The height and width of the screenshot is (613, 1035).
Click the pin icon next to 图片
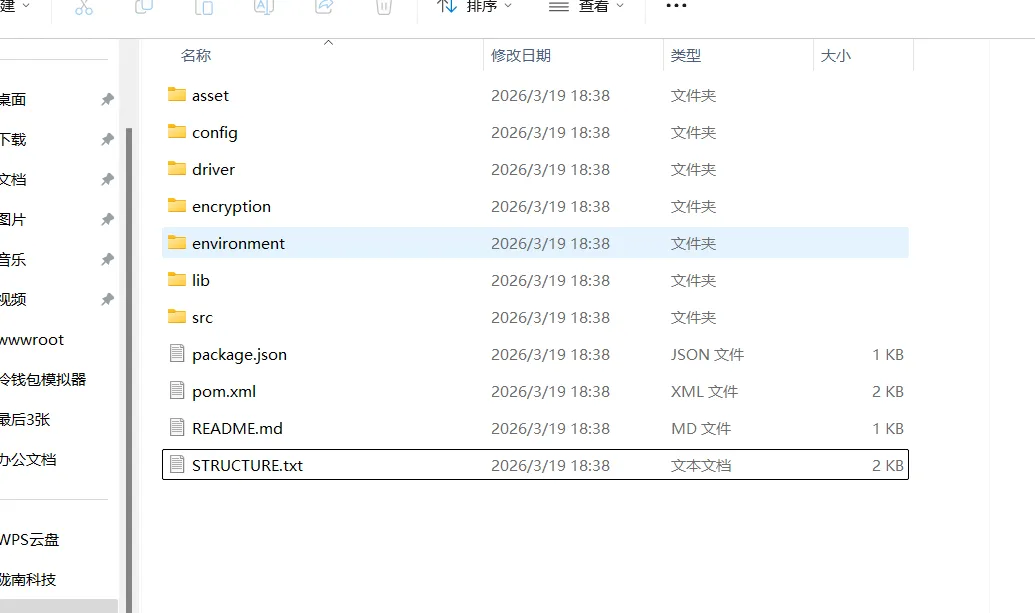point(108,219)
